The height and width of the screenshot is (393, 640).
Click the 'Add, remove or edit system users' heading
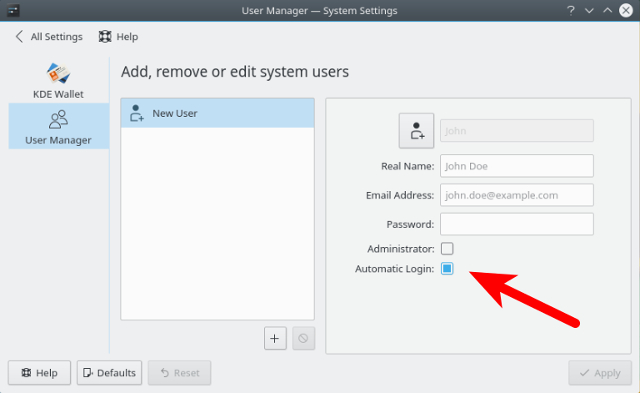click(235, 72)
